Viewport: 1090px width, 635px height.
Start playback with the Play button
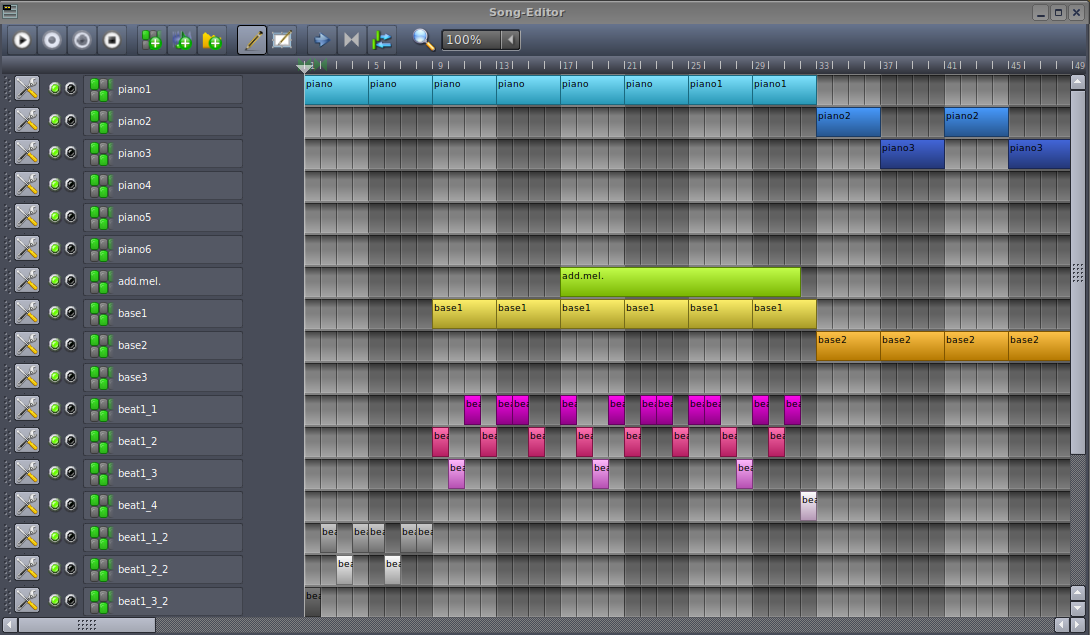coord(22,40)
